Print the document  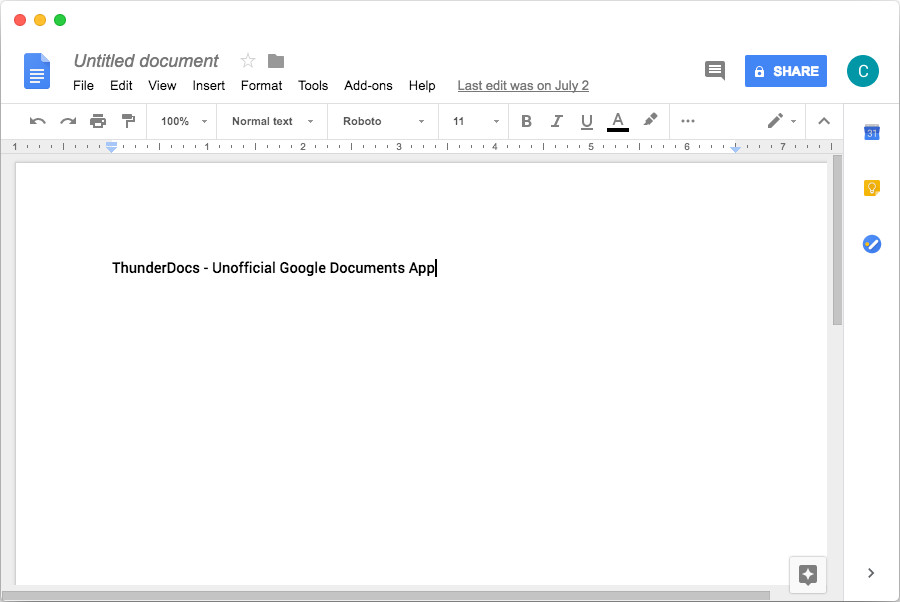[98, 121]
